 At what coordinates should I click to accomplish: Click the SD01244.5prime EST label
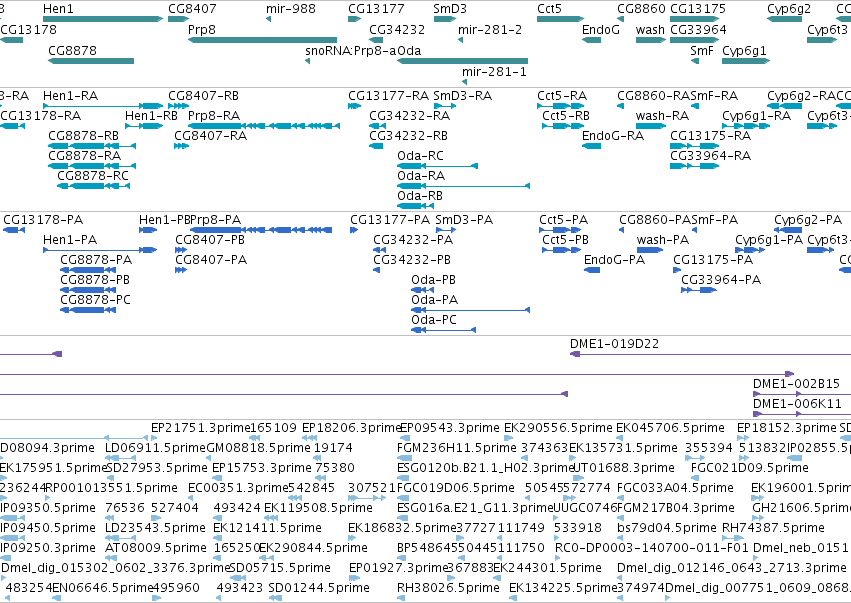click(319, 588)
